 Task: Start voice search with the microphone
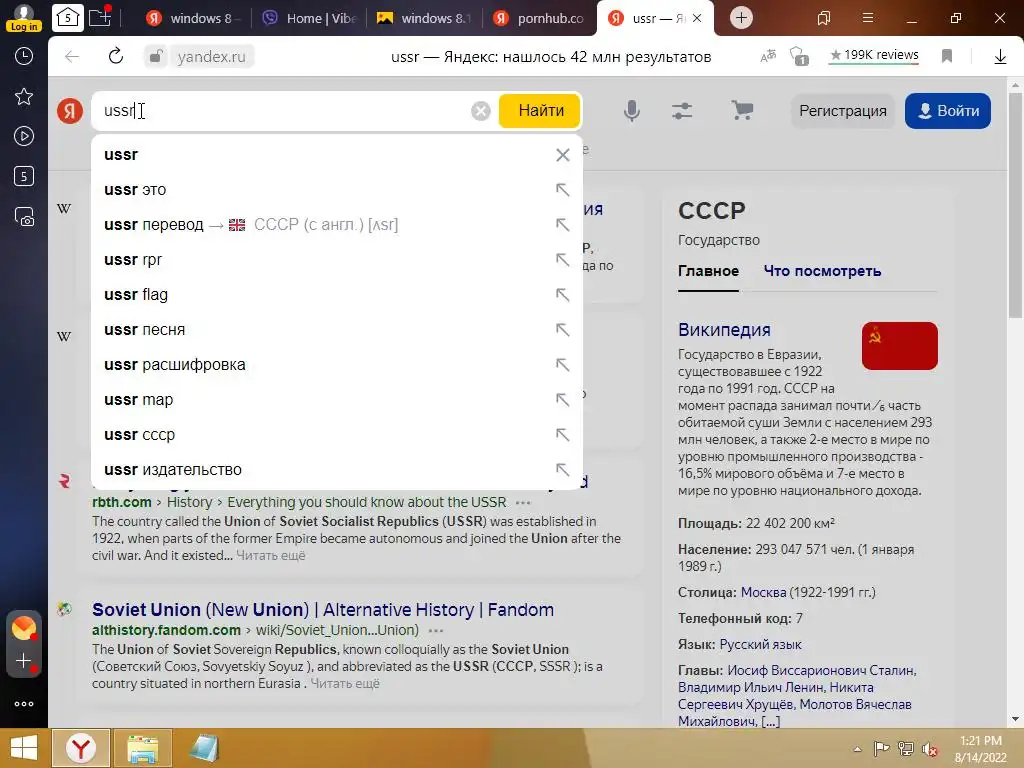632,111
